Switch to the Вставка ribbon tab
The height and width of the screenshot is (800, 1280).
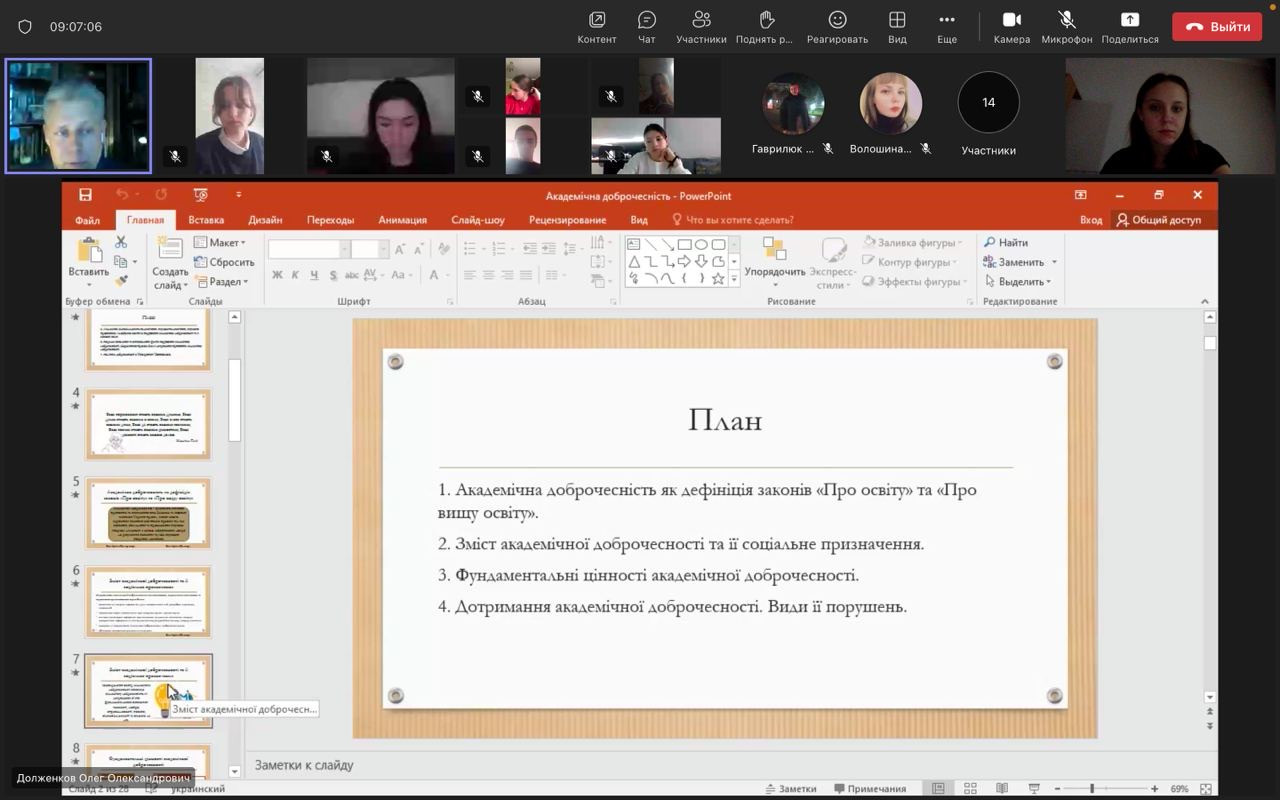pos(206,220)
